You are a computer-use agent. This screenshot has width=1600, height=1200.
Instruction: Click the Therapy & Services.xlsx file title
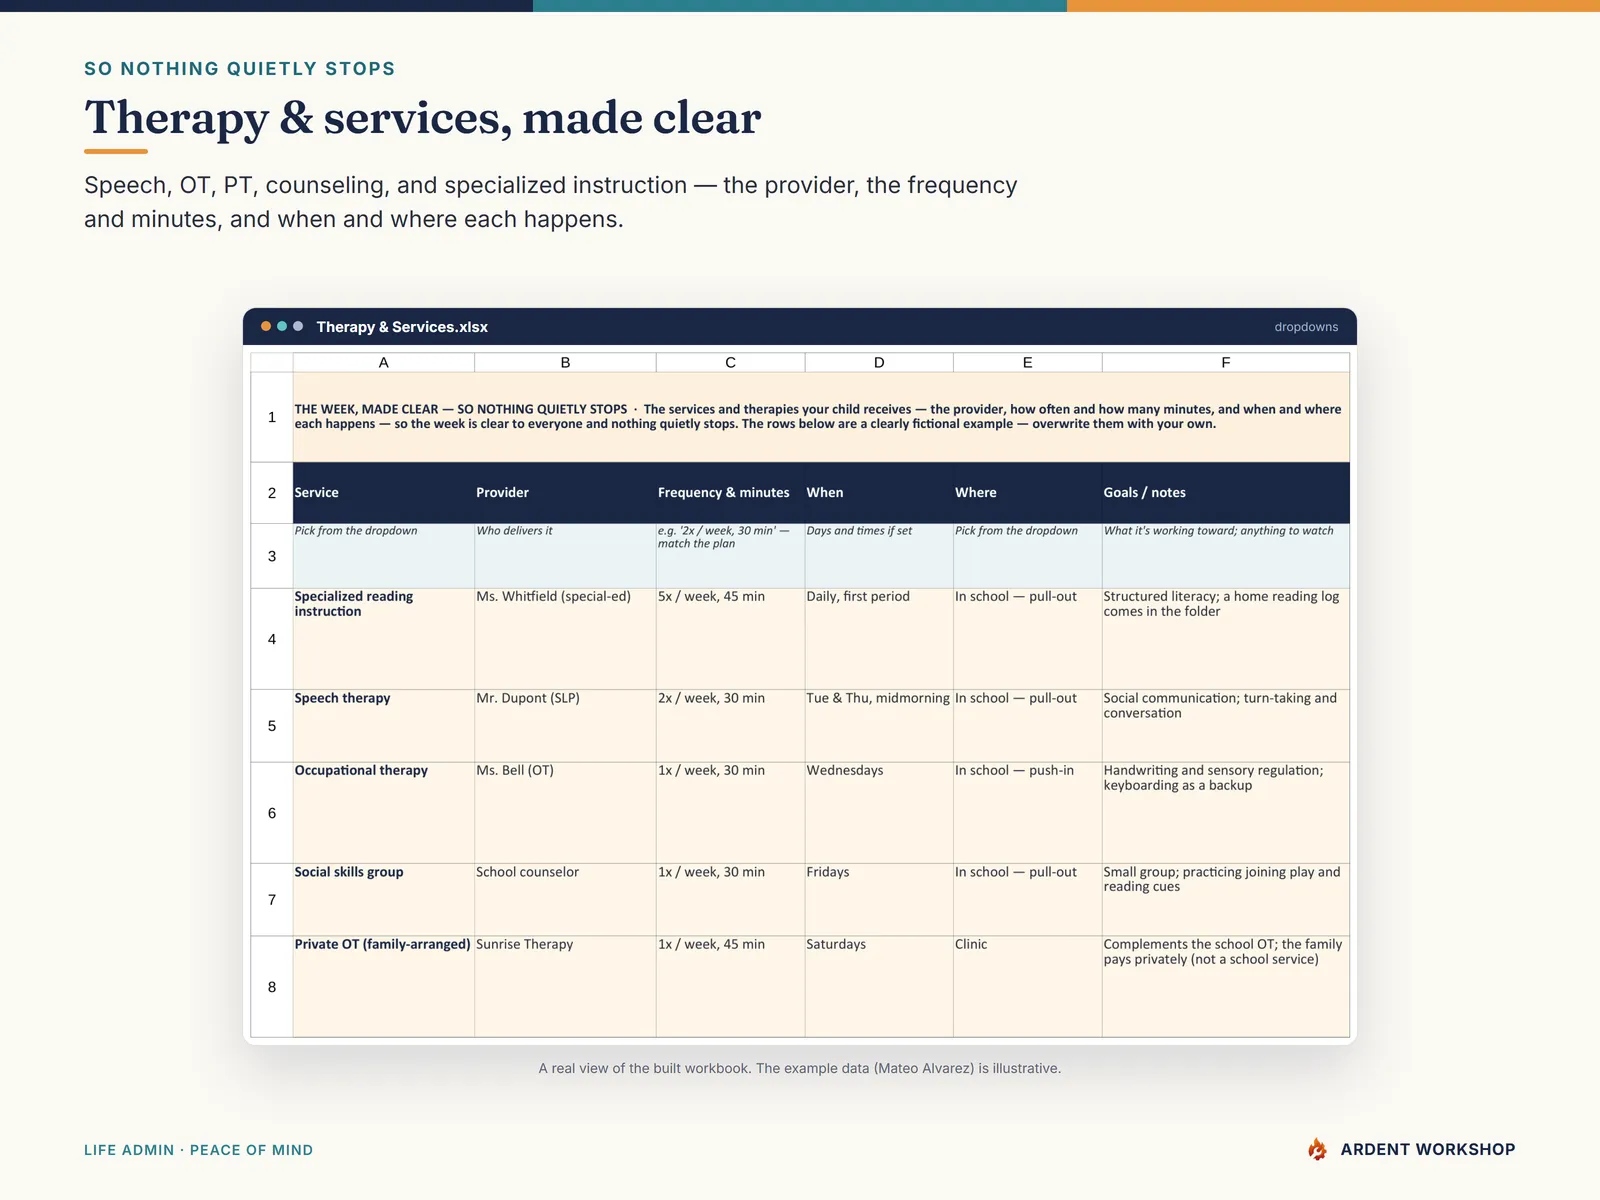tap(402, 327)
